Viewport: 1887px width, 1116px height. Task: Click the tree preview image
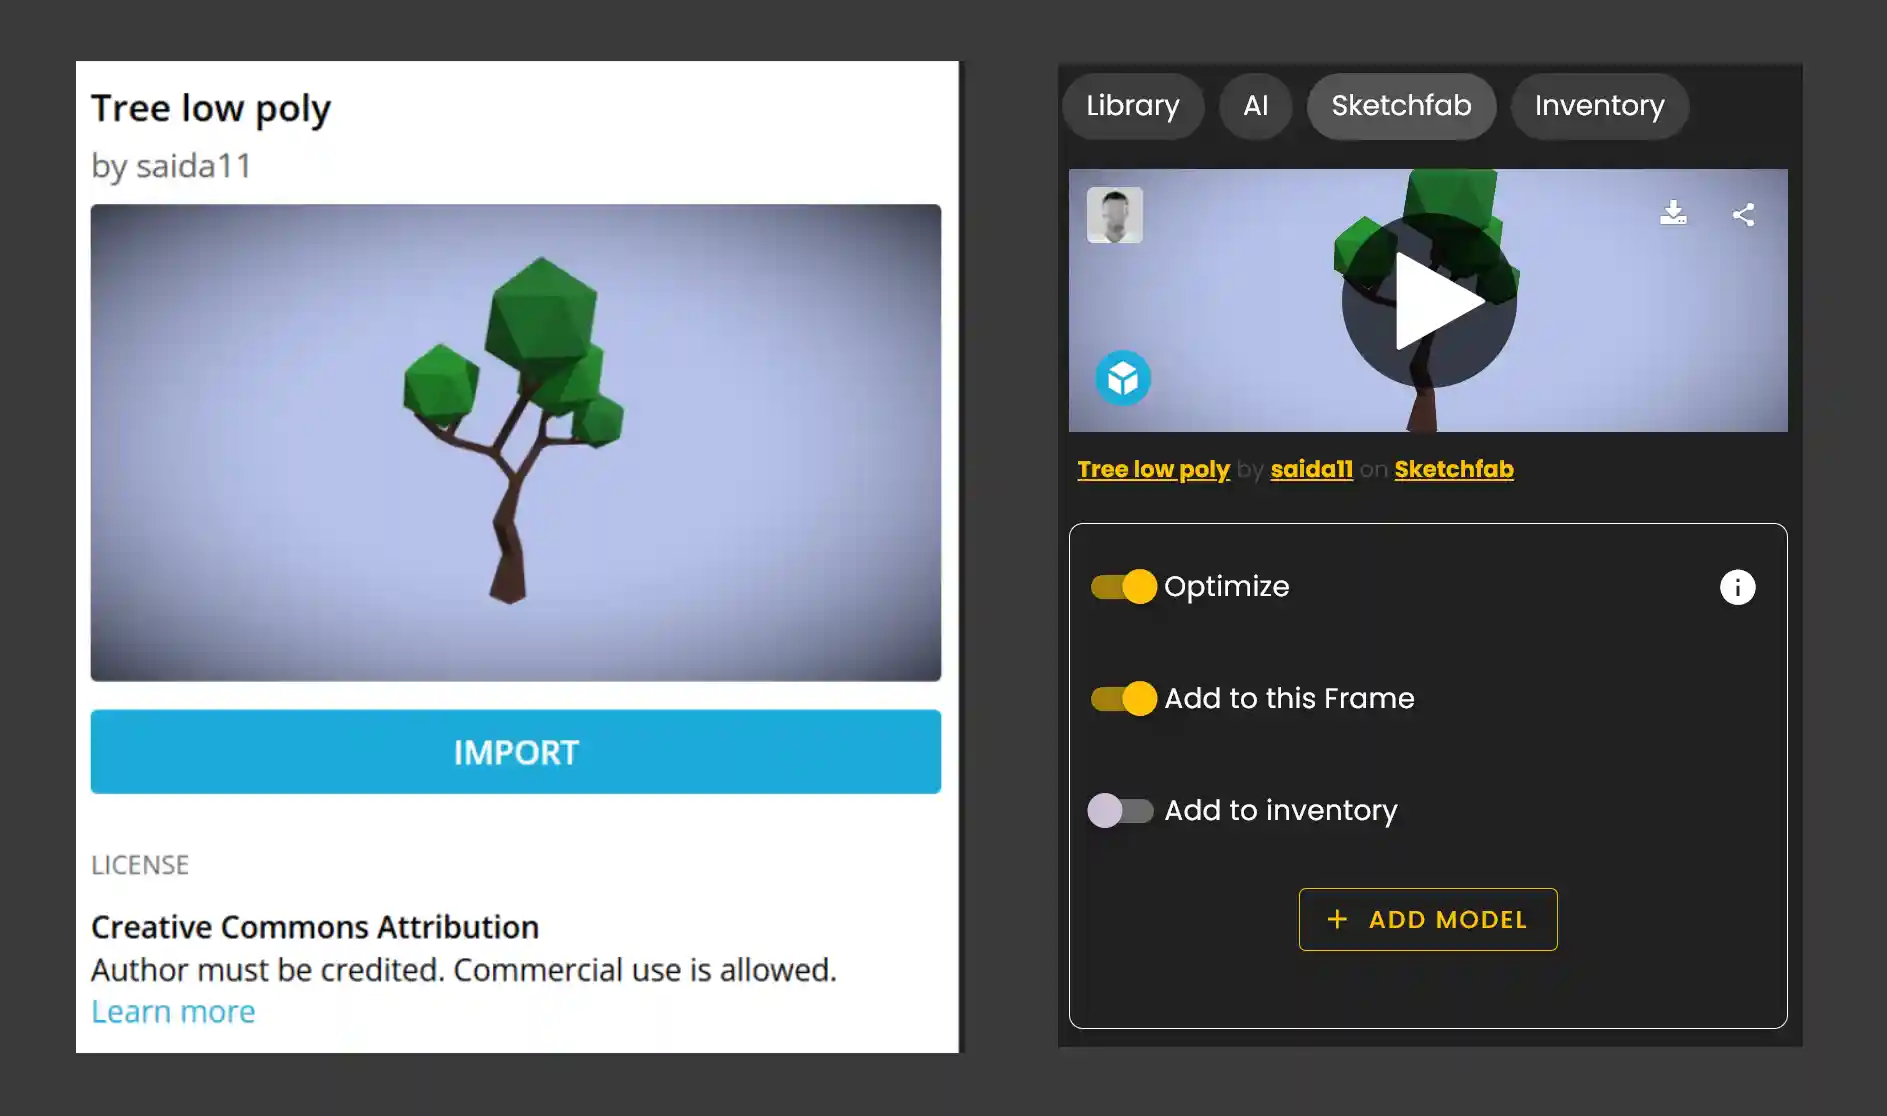(x=516, y=444)
